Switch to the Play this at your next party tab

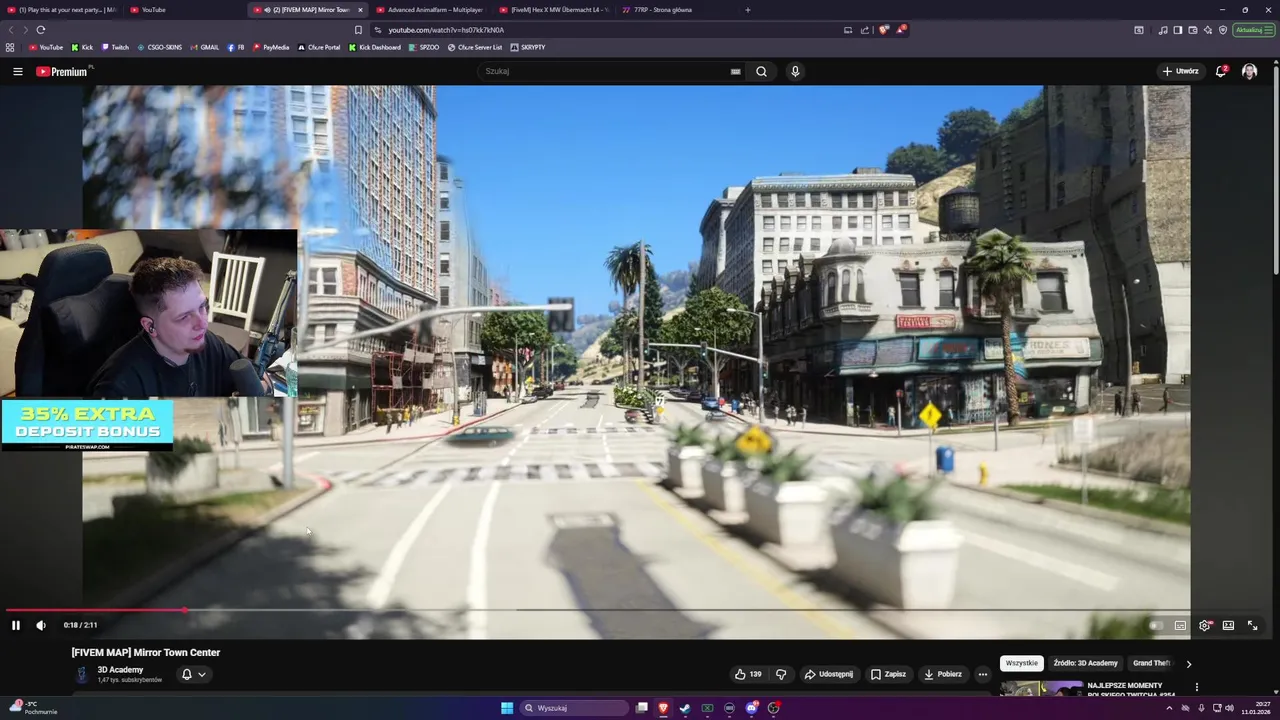point(61,10)
